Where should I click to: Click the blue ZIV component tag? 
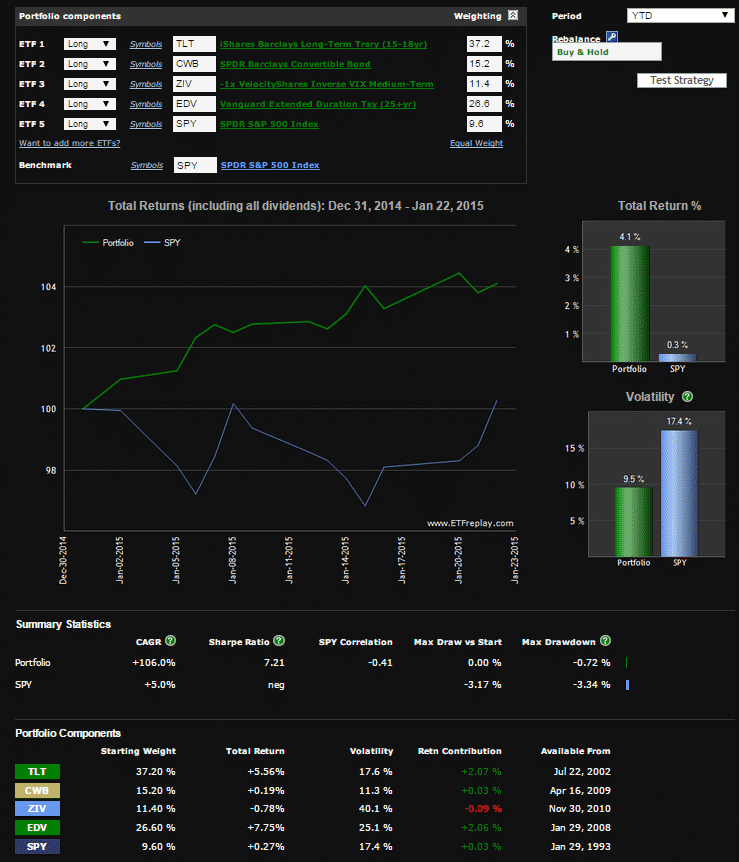click(x=37, y=809)
